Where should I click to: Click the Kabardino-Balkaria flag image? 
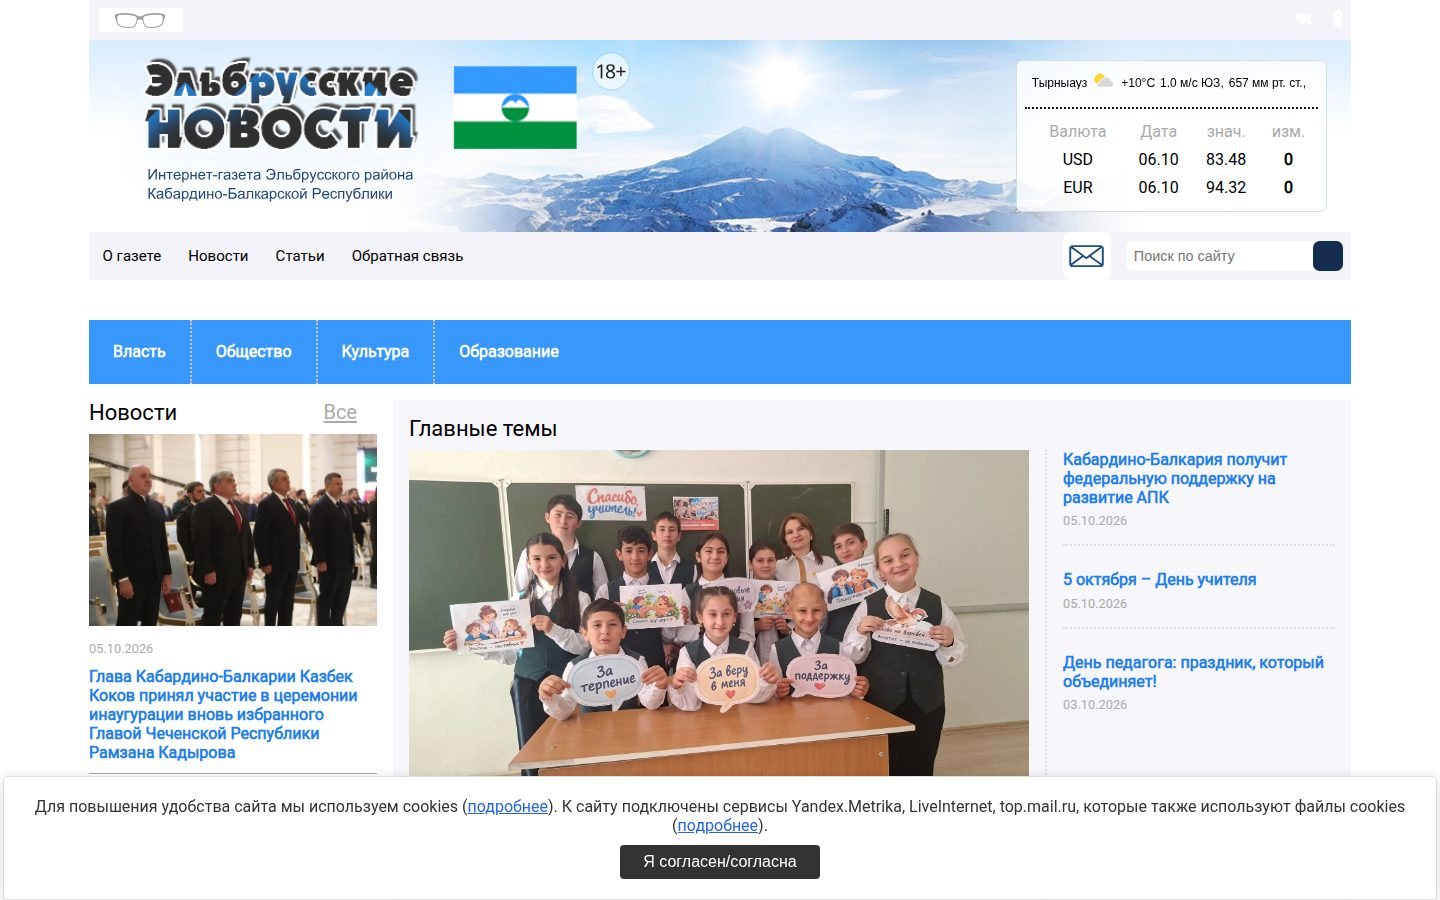point(515,107)
